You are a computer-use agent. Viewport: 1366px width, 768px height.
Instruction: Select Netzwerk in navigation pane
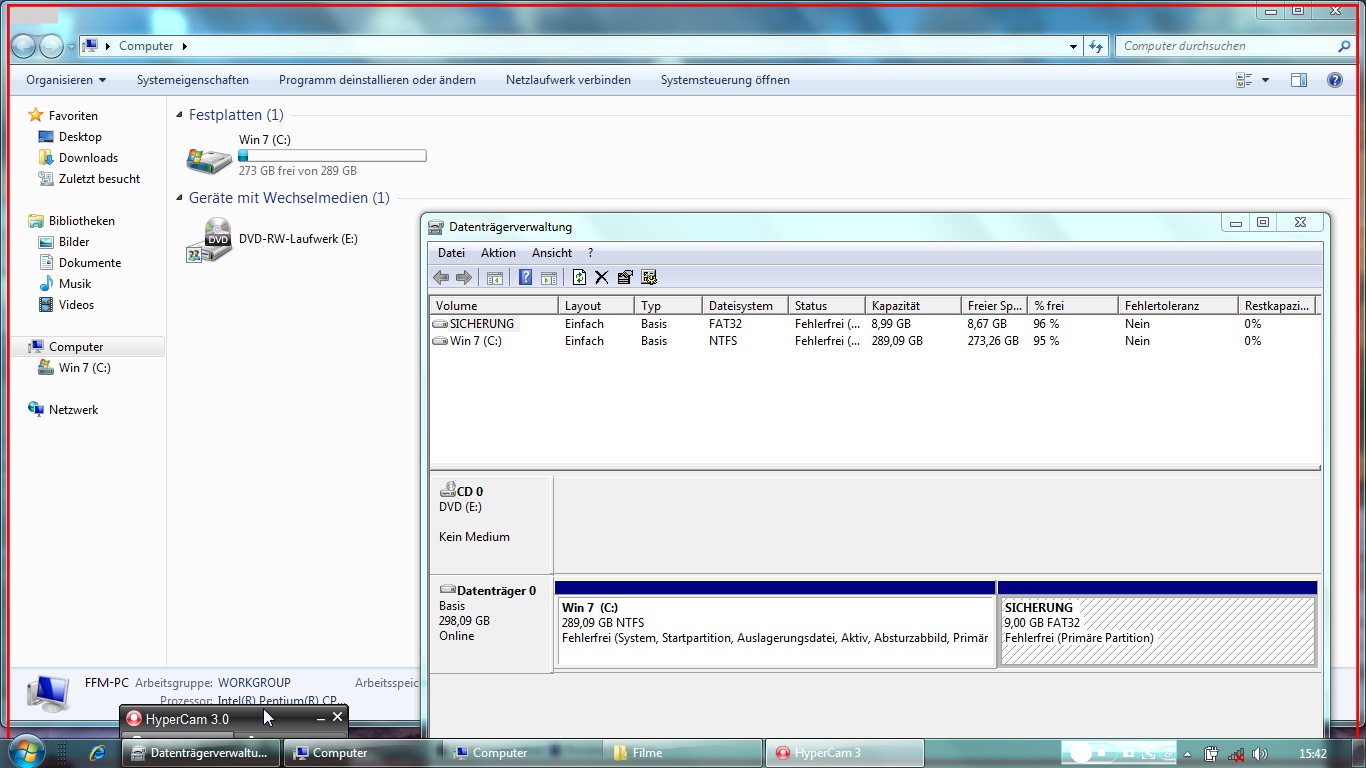pyautogui.click(x=73, y=410)
